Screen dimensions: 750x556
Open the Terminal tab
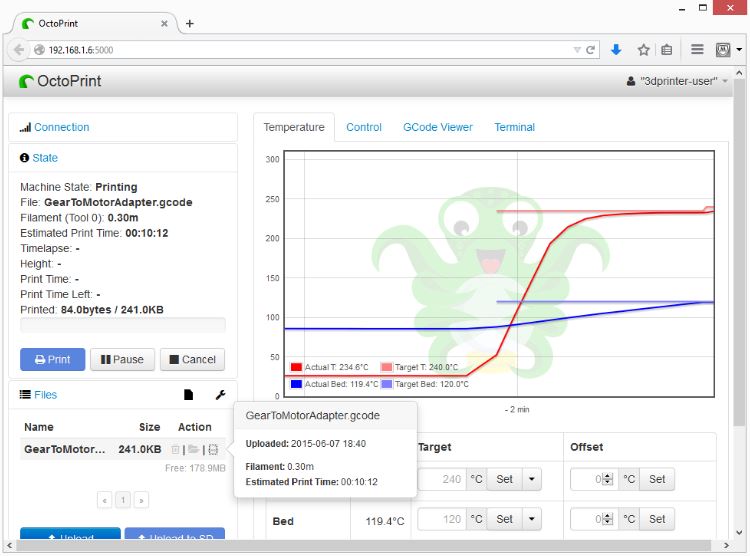(514, 127)
